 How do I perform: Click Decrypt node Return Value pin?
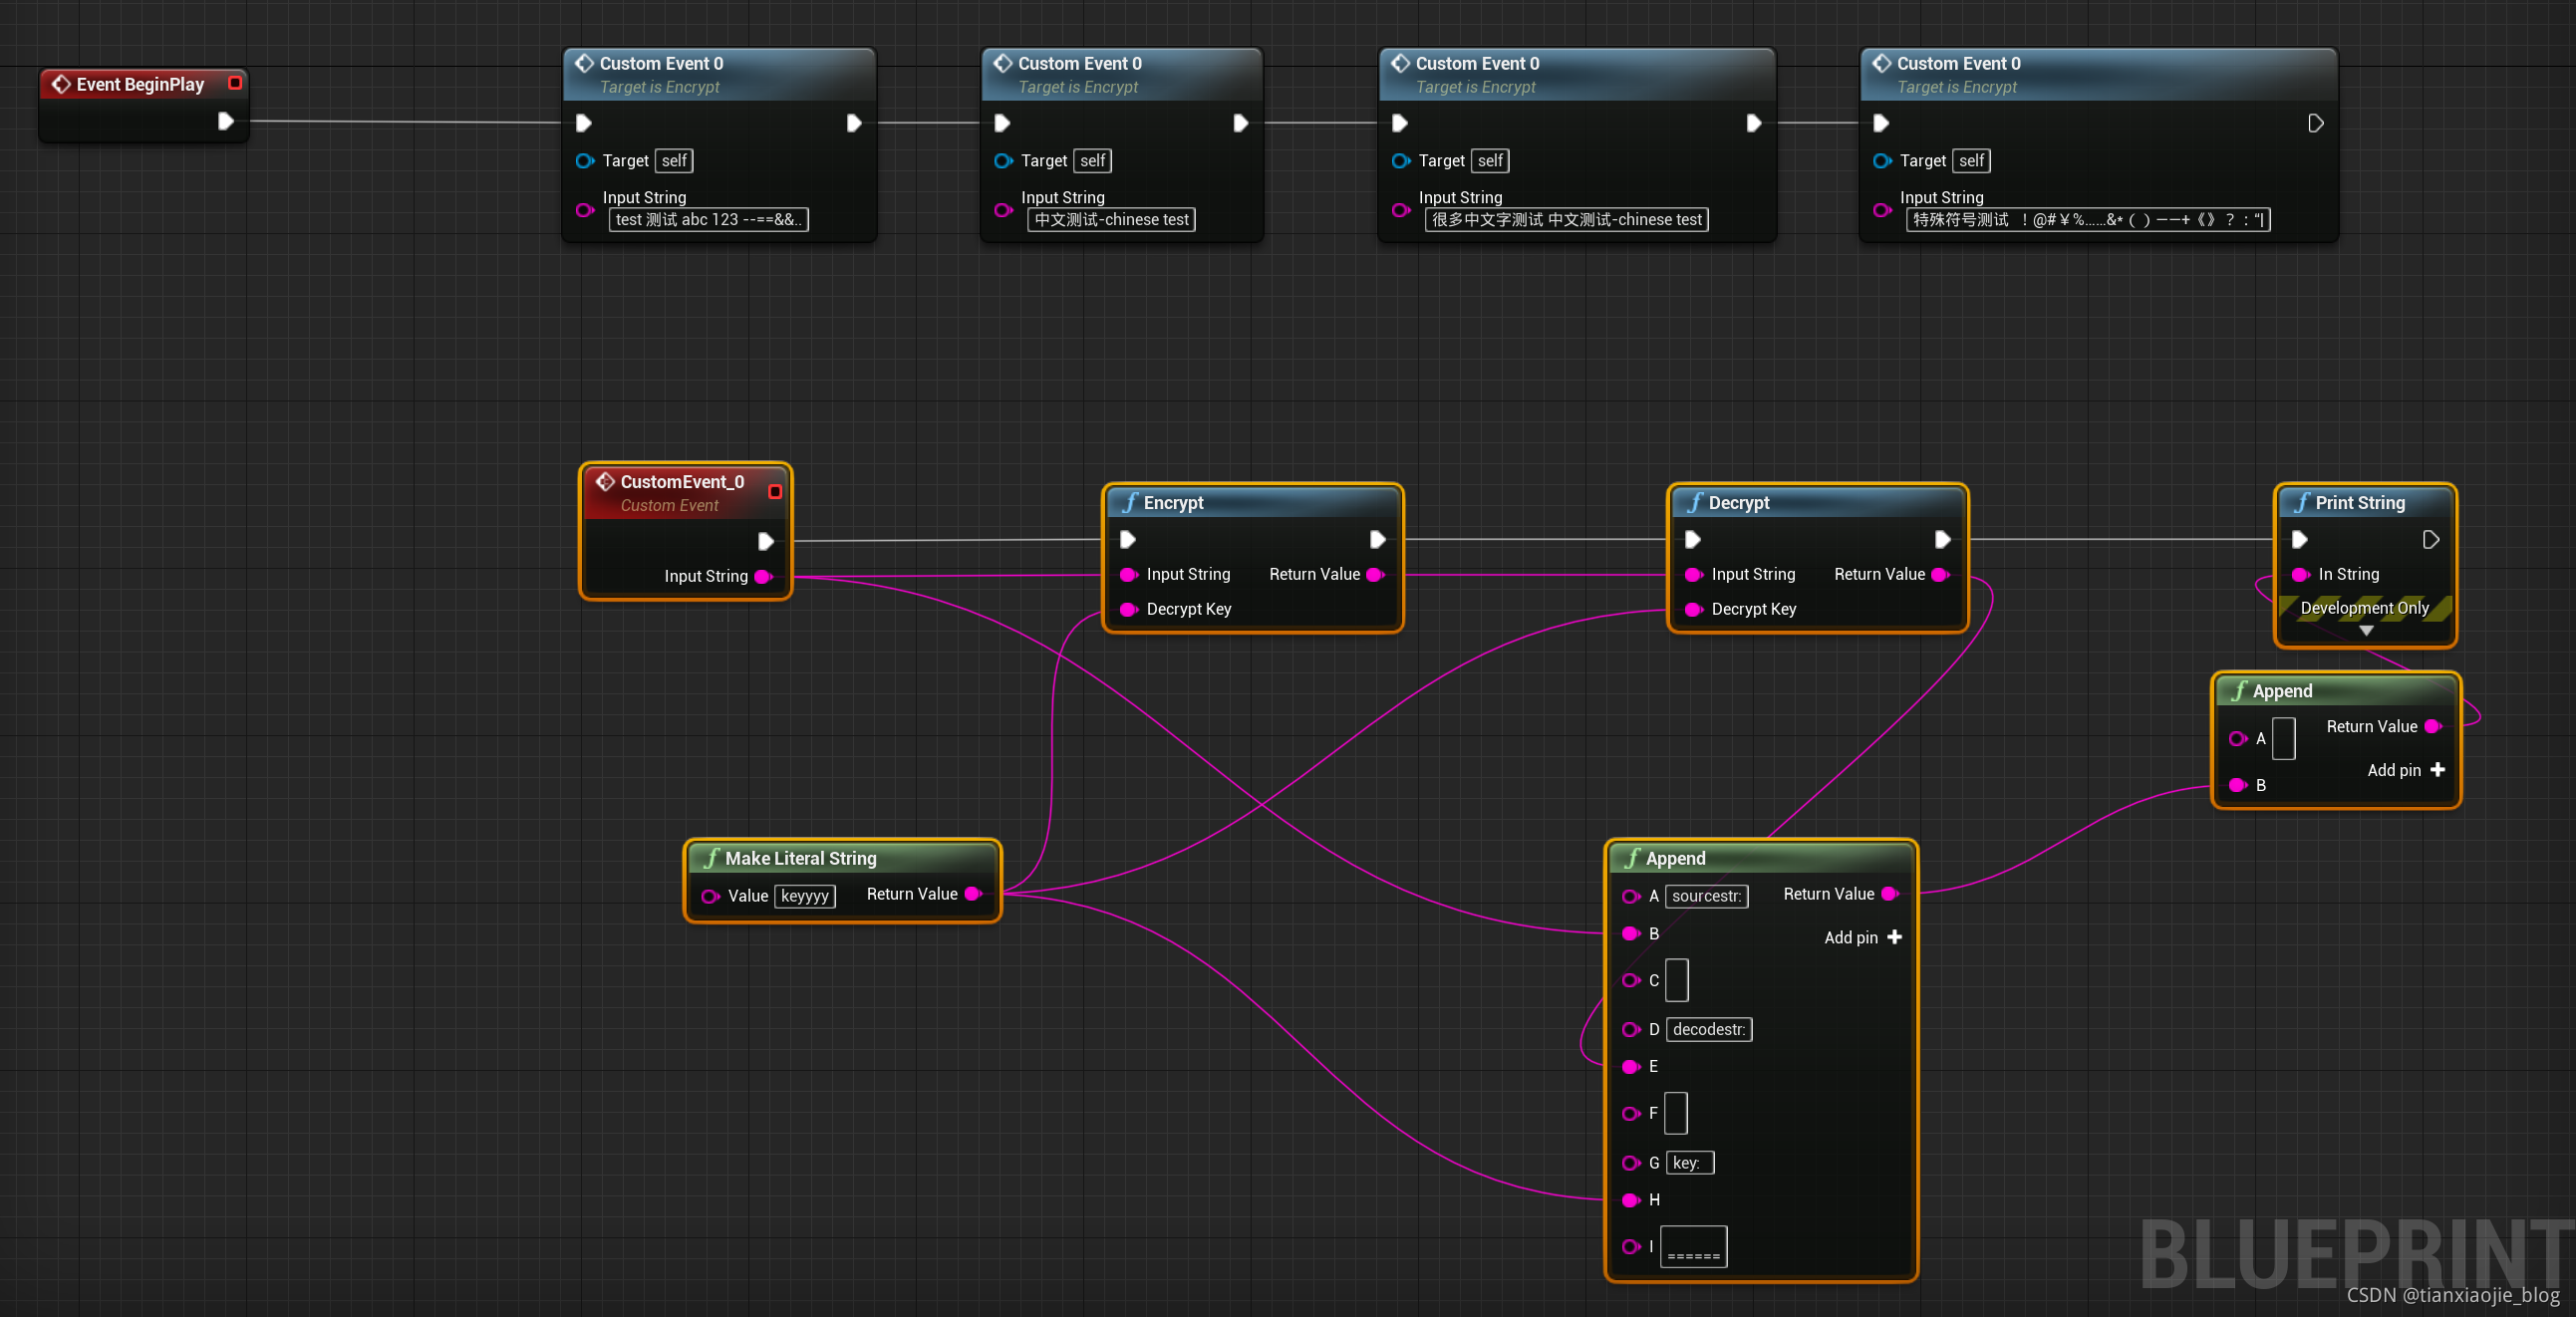1940,574
